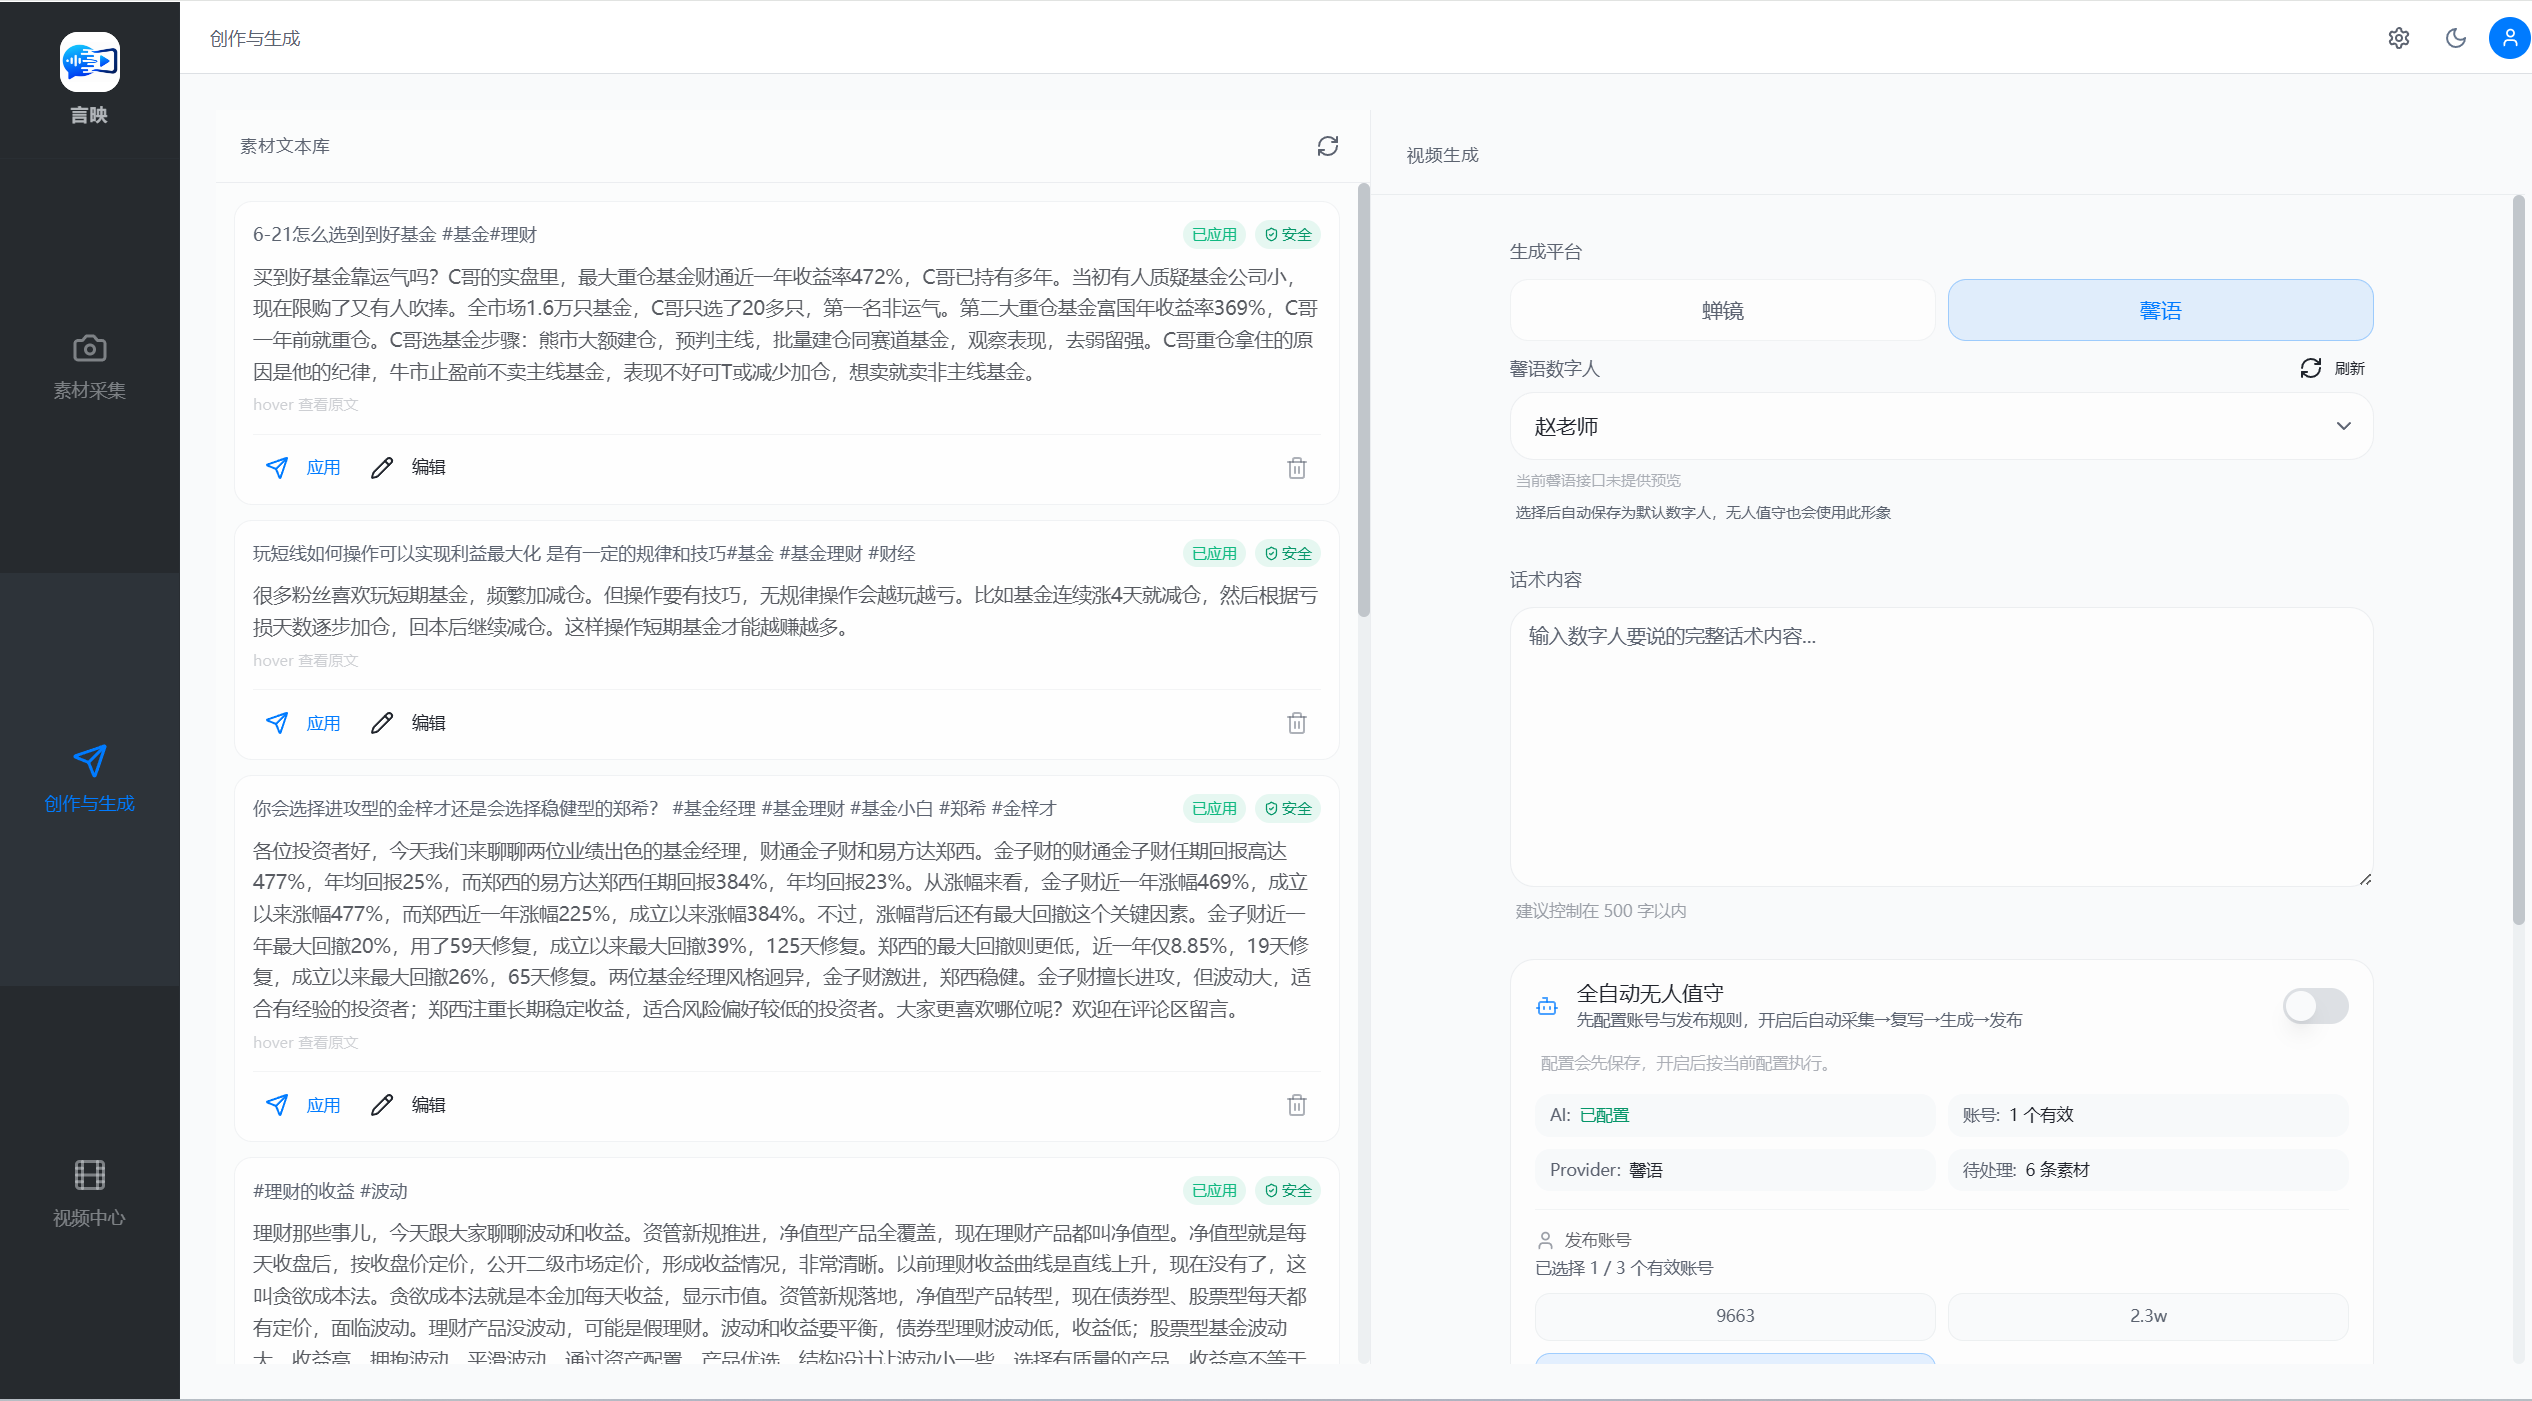Refresh the 素材文本库 list
The height and width of the screenshot is (1401, 2532).
coord(1327,146)
